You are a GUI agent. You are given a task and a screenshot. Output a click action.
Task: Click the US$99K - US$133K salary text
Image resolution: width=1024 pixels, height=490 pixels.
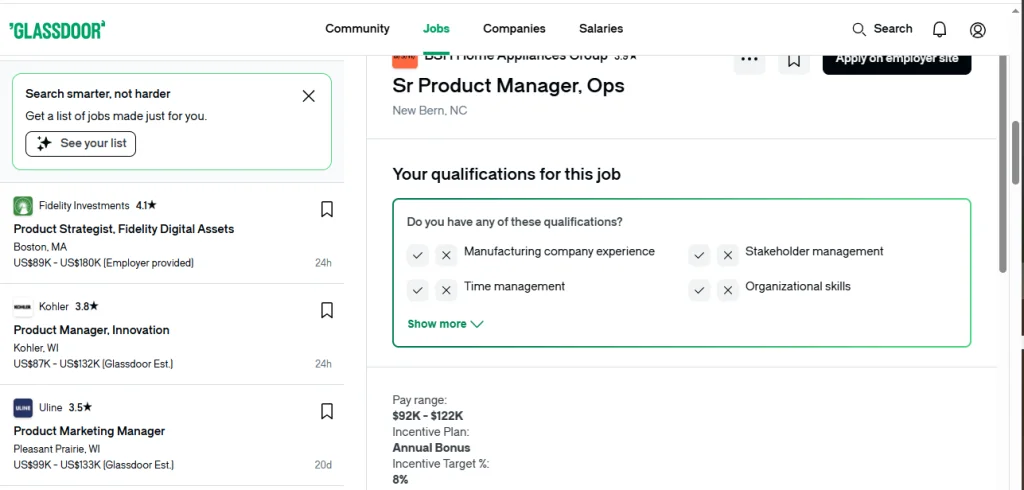93,465
